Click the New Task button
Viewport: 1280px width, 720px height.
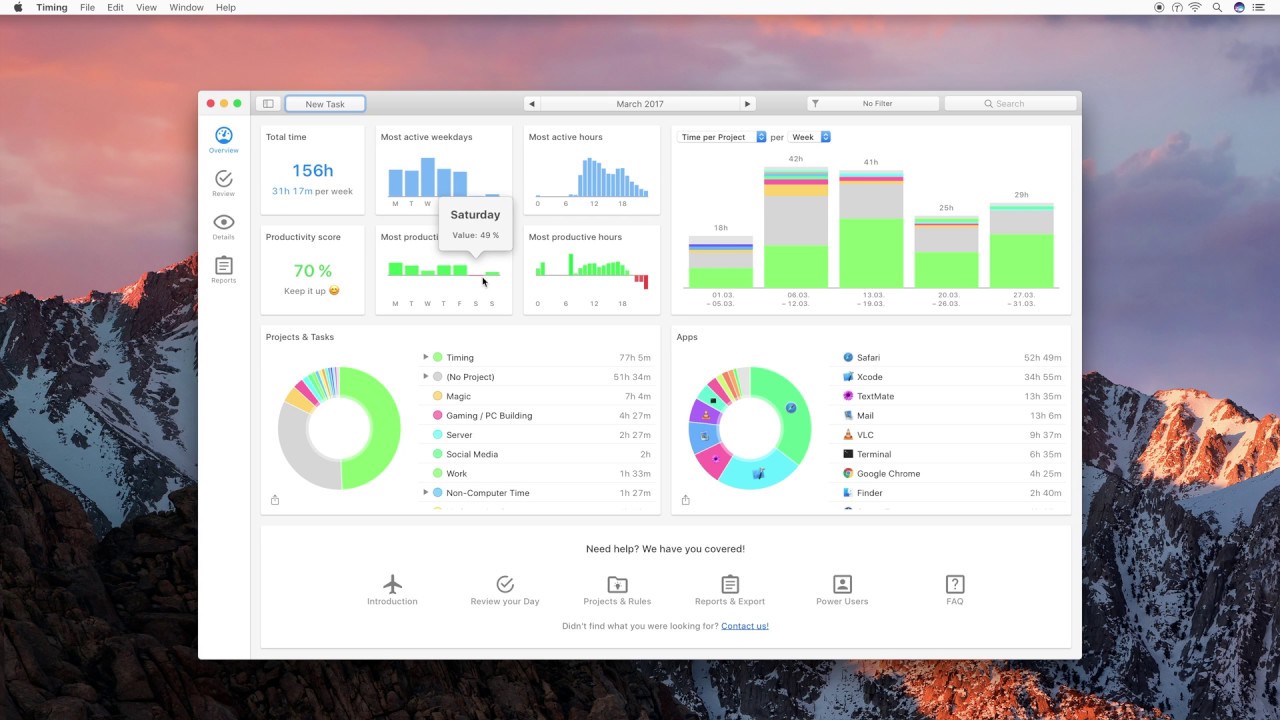(x=325, y=104)
